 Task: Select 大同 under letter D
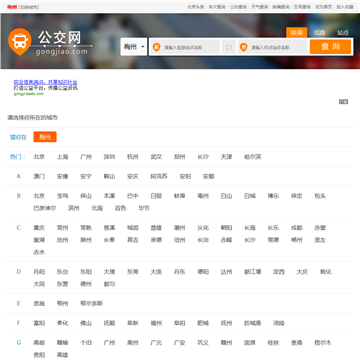(x=39, y=284)
